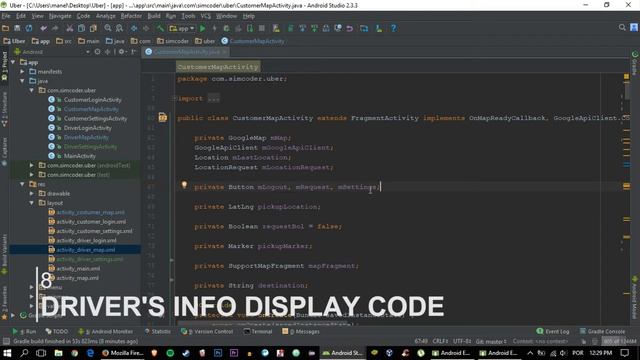Open the Android Monitor tool window
Viewport: 640px width, 360px height.
[x=106, y=331]
